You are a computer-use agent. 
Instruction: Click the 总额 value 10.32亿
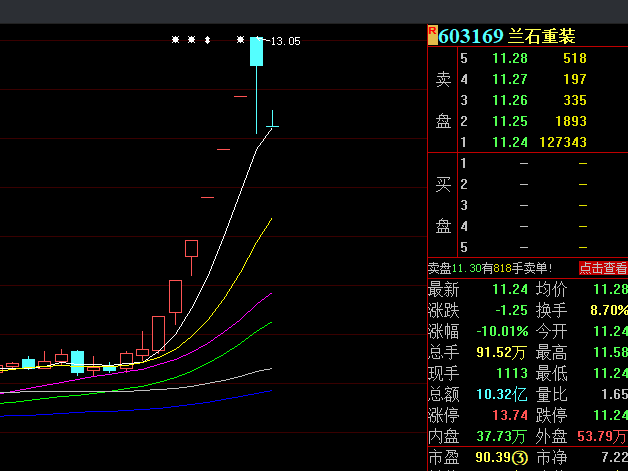click(x=500, y=394)
